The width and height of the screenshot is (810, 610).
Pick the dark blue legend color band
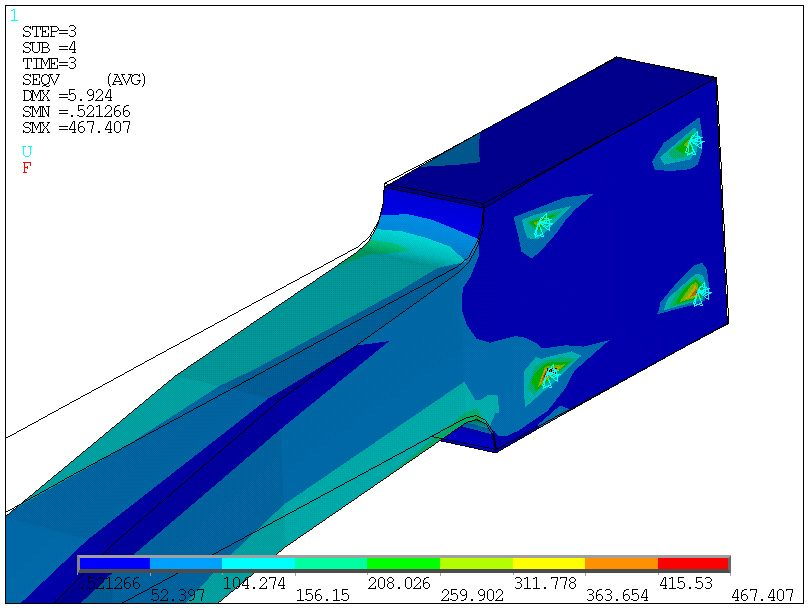[x=114, y=564]
